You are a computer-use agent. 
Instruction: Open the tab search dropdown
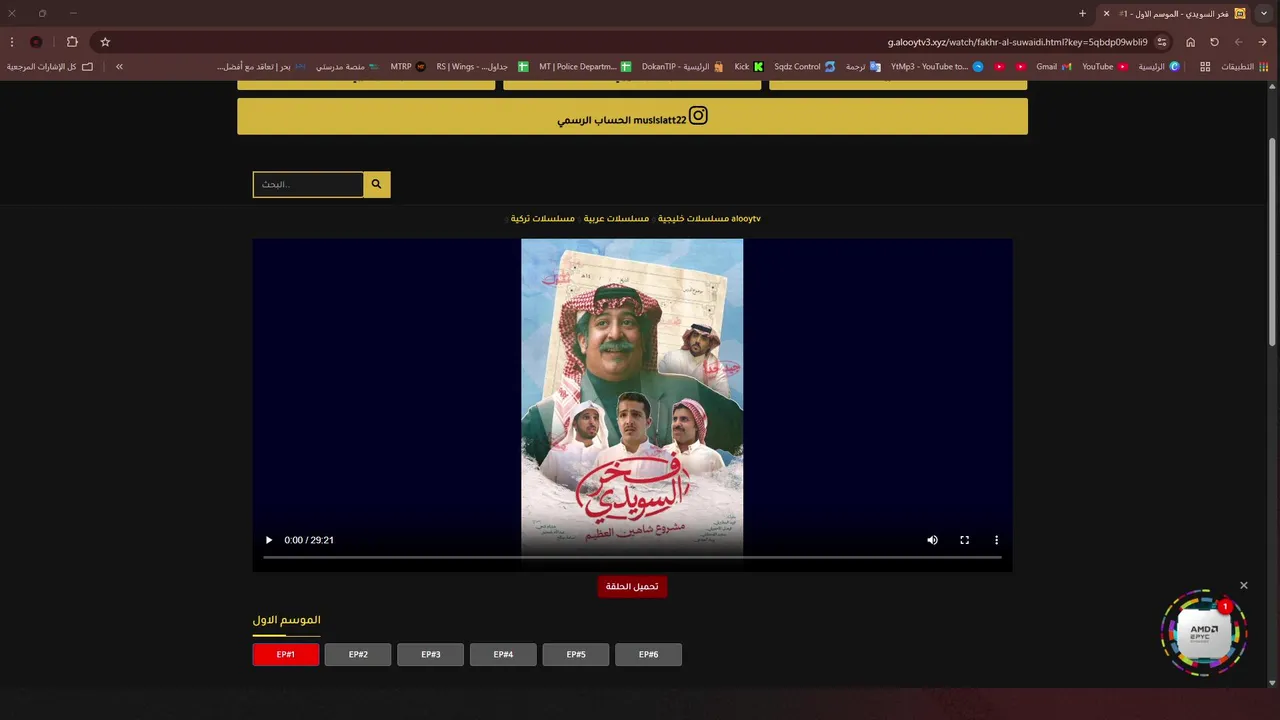[1264, 13]
